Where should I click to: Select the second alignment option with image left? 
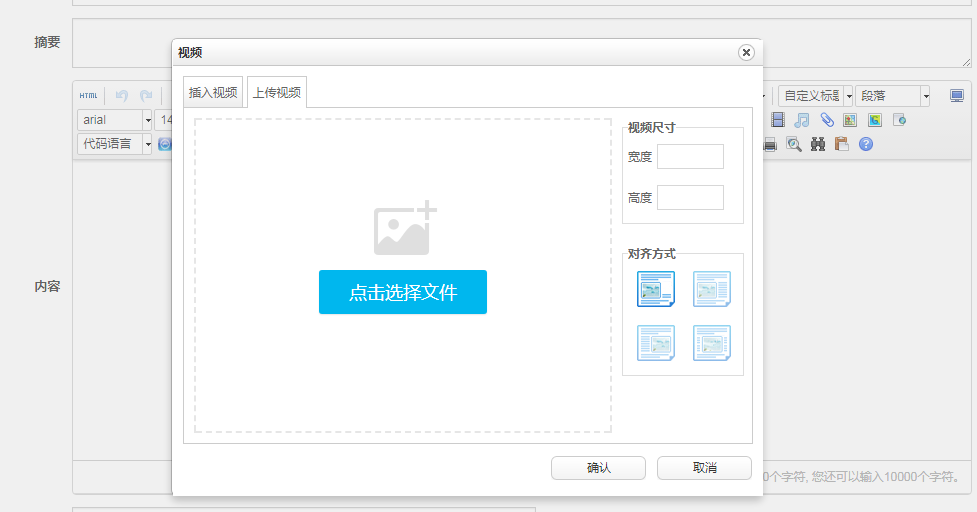(712, 289)
